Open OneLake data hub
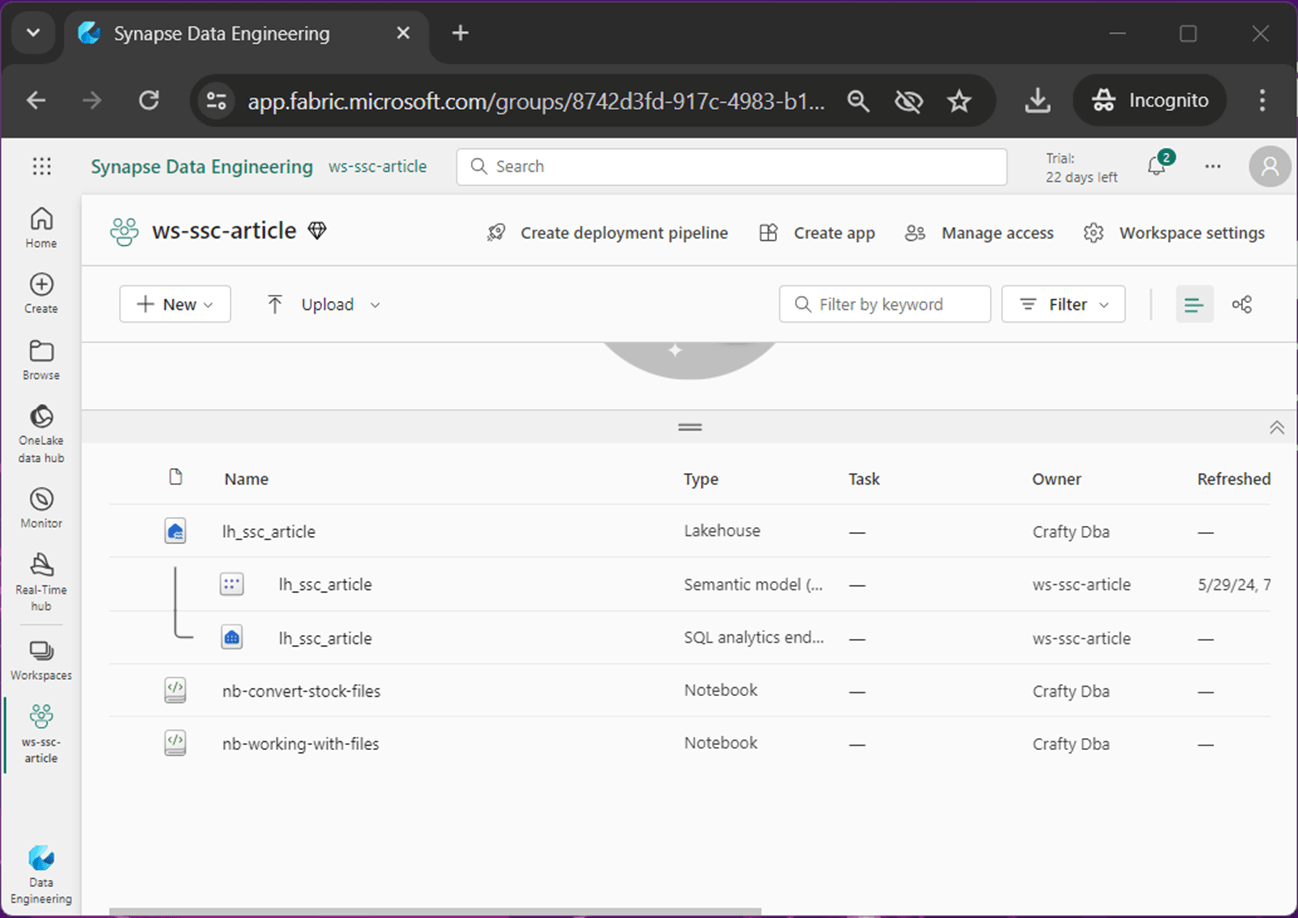The image size is (1298, 918). coord(41,434)
